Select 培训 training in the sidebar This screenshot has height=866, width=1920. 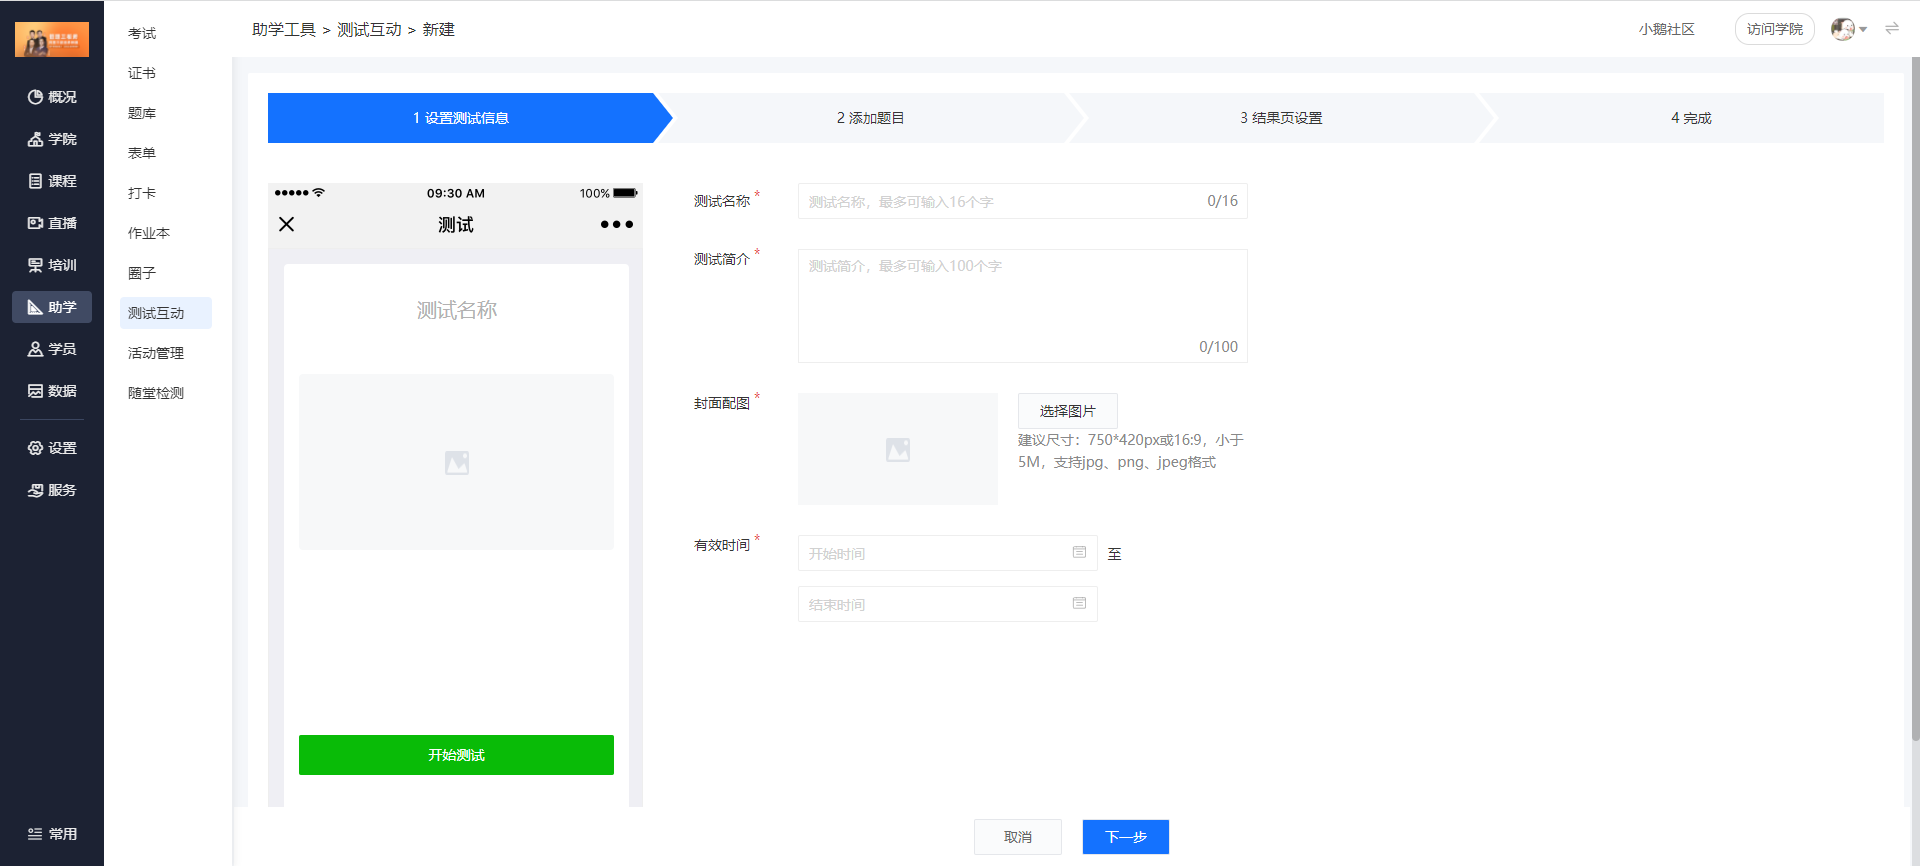click(52, 265)
